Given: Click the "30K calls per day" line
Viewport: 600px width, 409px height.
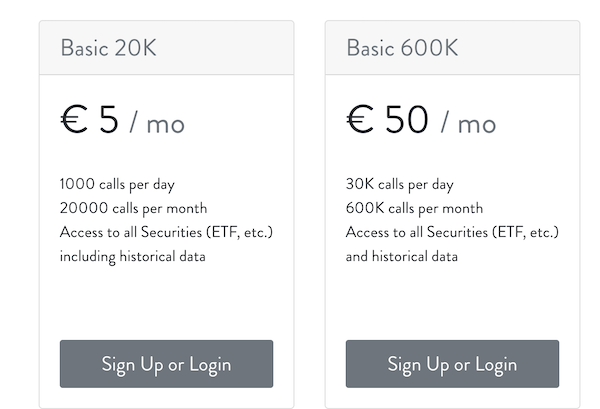Looking at the screenshot, I should 399,184.
